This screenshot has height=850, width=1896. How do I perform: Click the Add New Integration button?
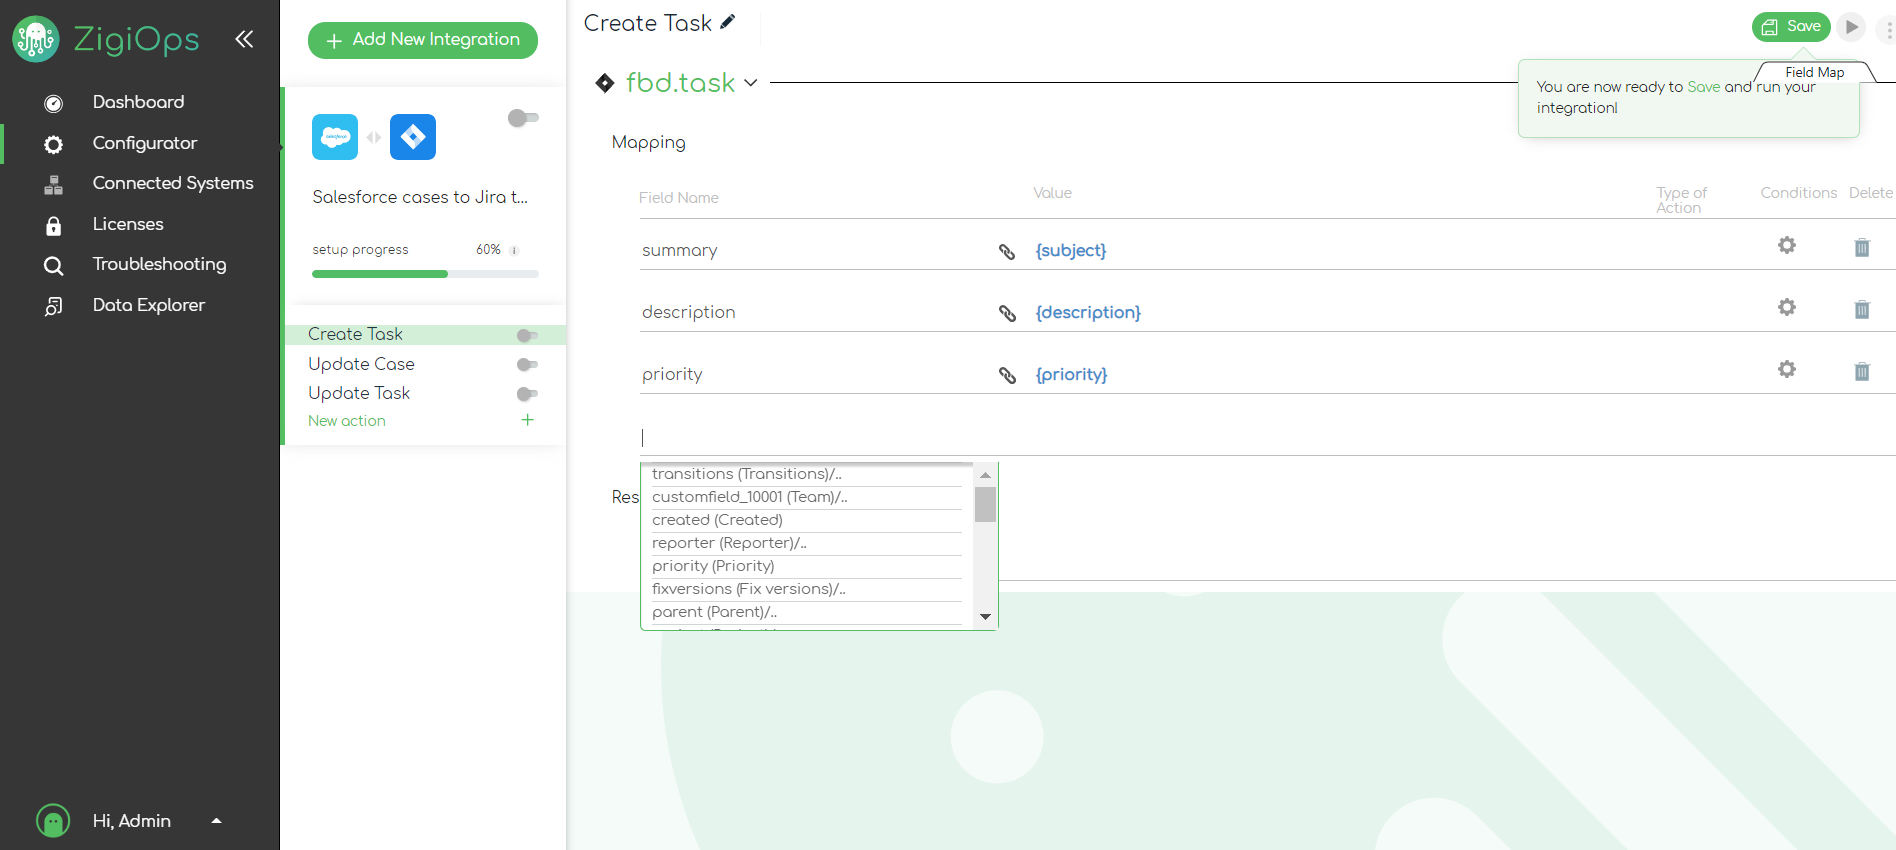(423, 40)
